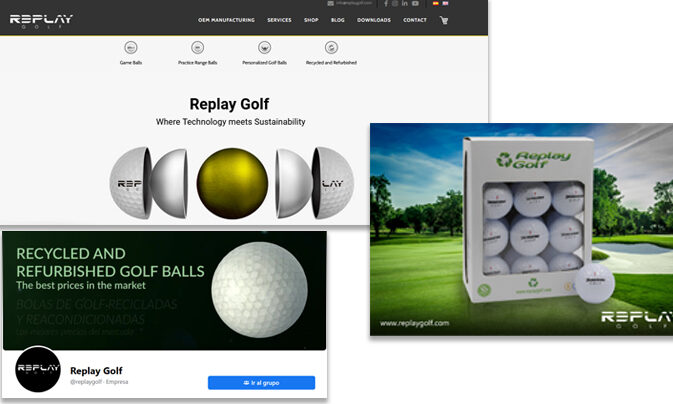Click the green Replay Golf logo on box

[534, 159]
